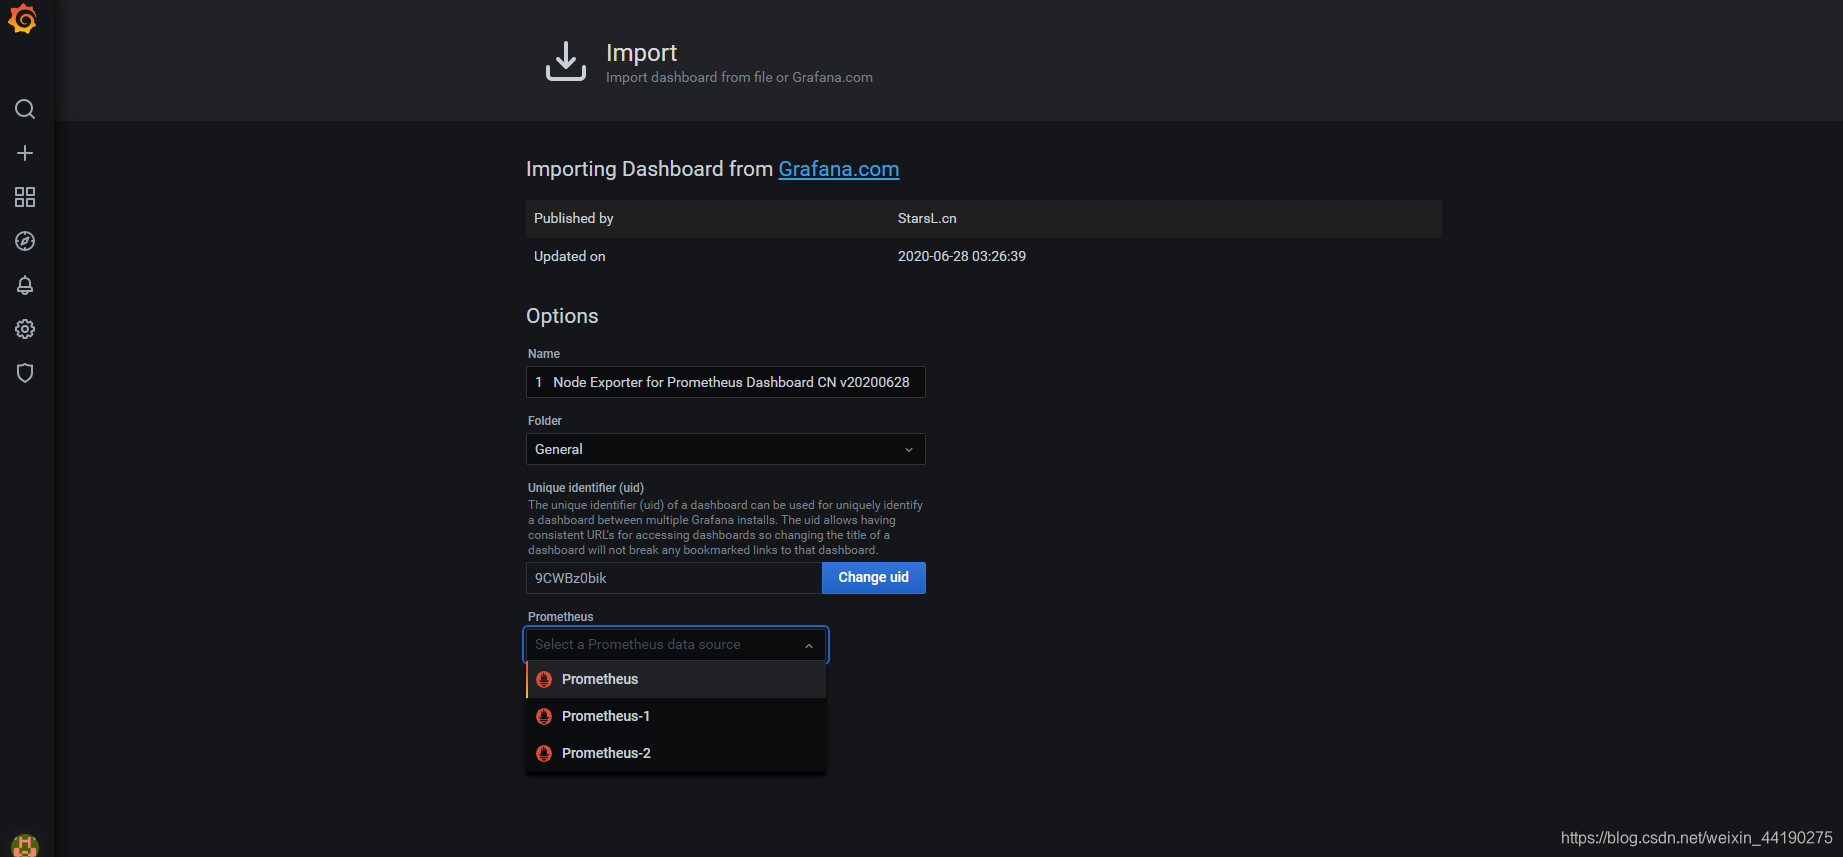Choose the Prometheus data source option
This screenshot has height=857, width=1843.
pyautogui.click(x=676, y=679)
